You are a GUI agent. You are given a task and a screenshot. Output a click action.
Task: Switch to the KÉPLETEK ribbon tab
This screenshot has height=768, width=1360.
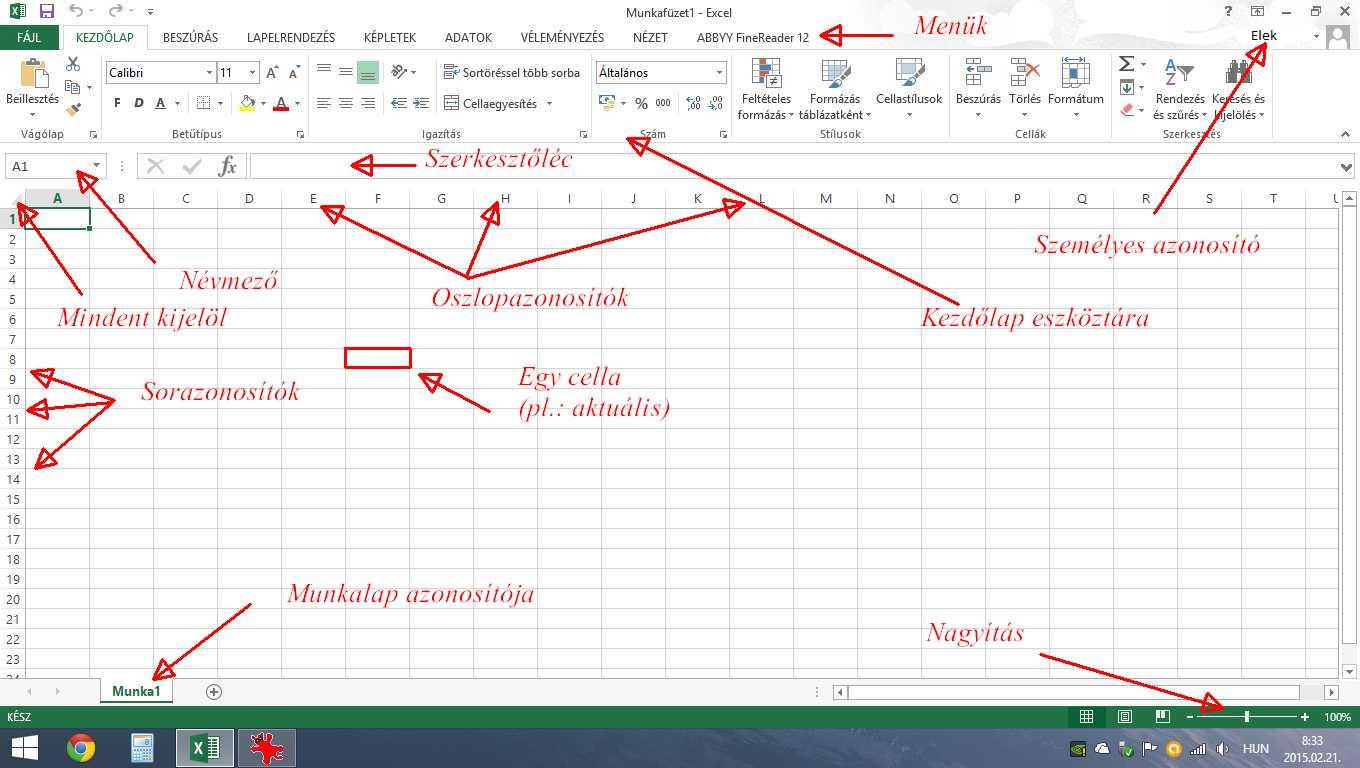tap(390, 37)
